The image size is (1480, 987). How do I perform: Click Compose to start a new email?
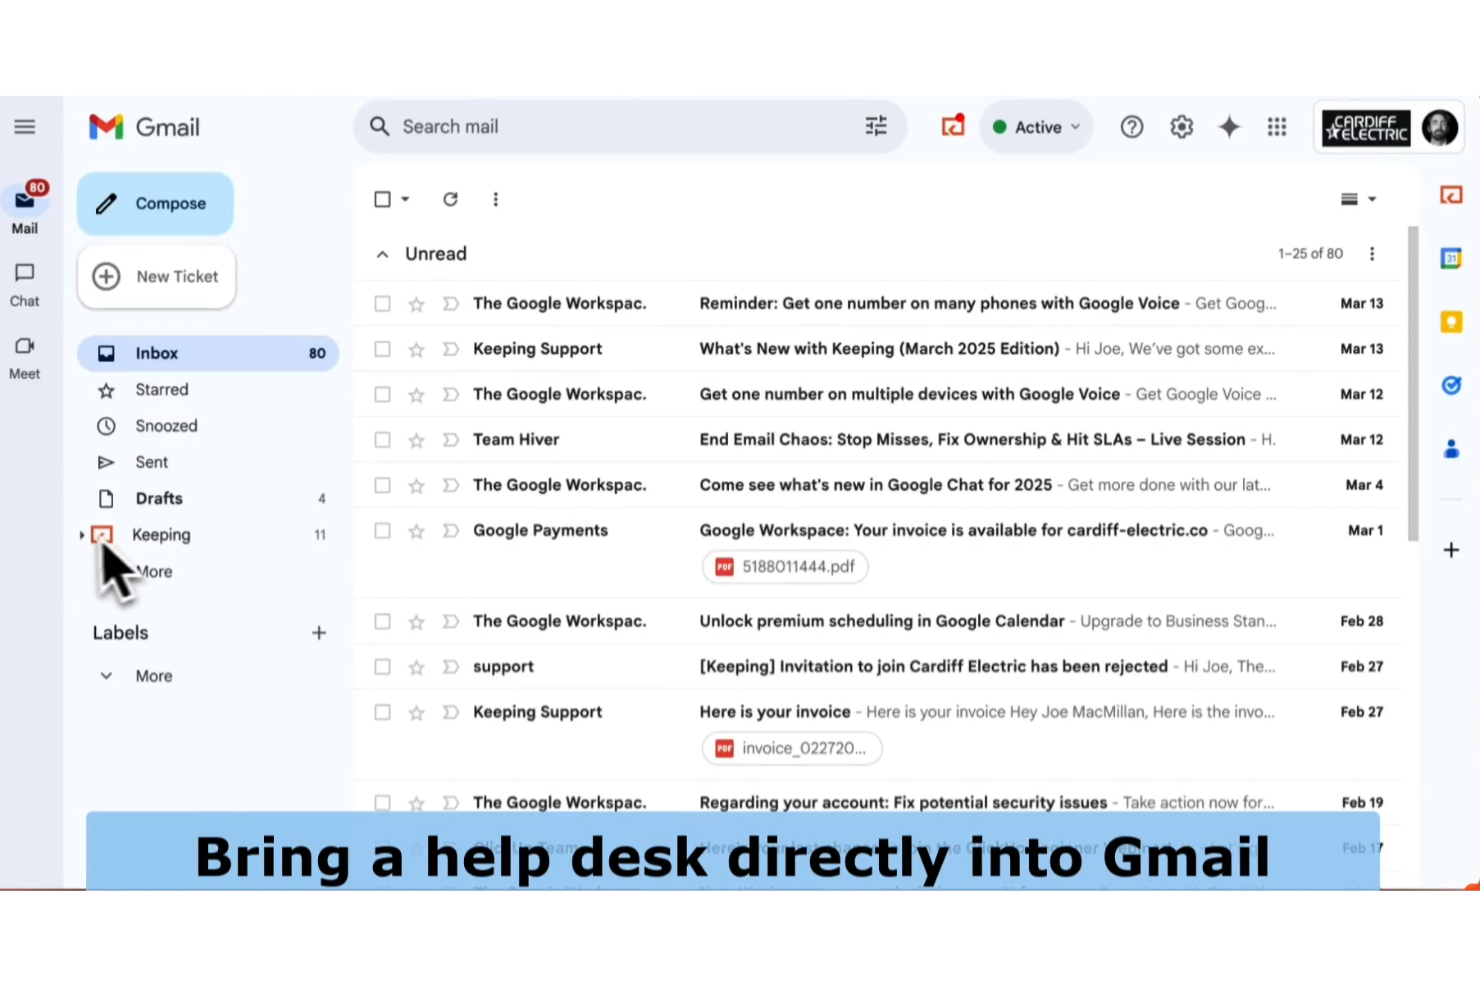(154, 203)
